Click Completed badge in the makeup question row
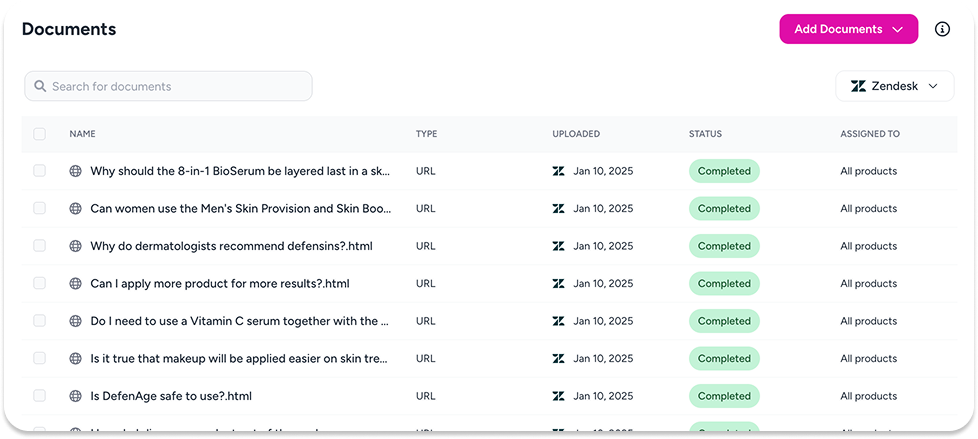Image resolution: width=978 pixels, height=439 pixels. [724, 359]
